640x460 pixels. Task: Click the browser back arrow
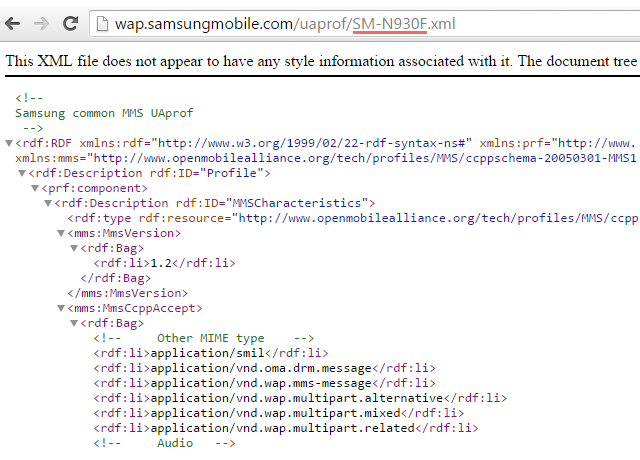pos(15,23)
